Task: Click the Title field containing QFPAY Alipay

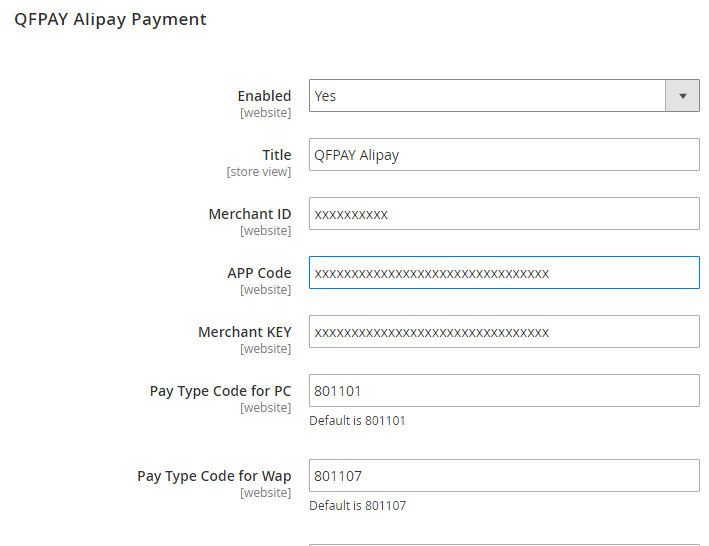Action: click(503, 155)
